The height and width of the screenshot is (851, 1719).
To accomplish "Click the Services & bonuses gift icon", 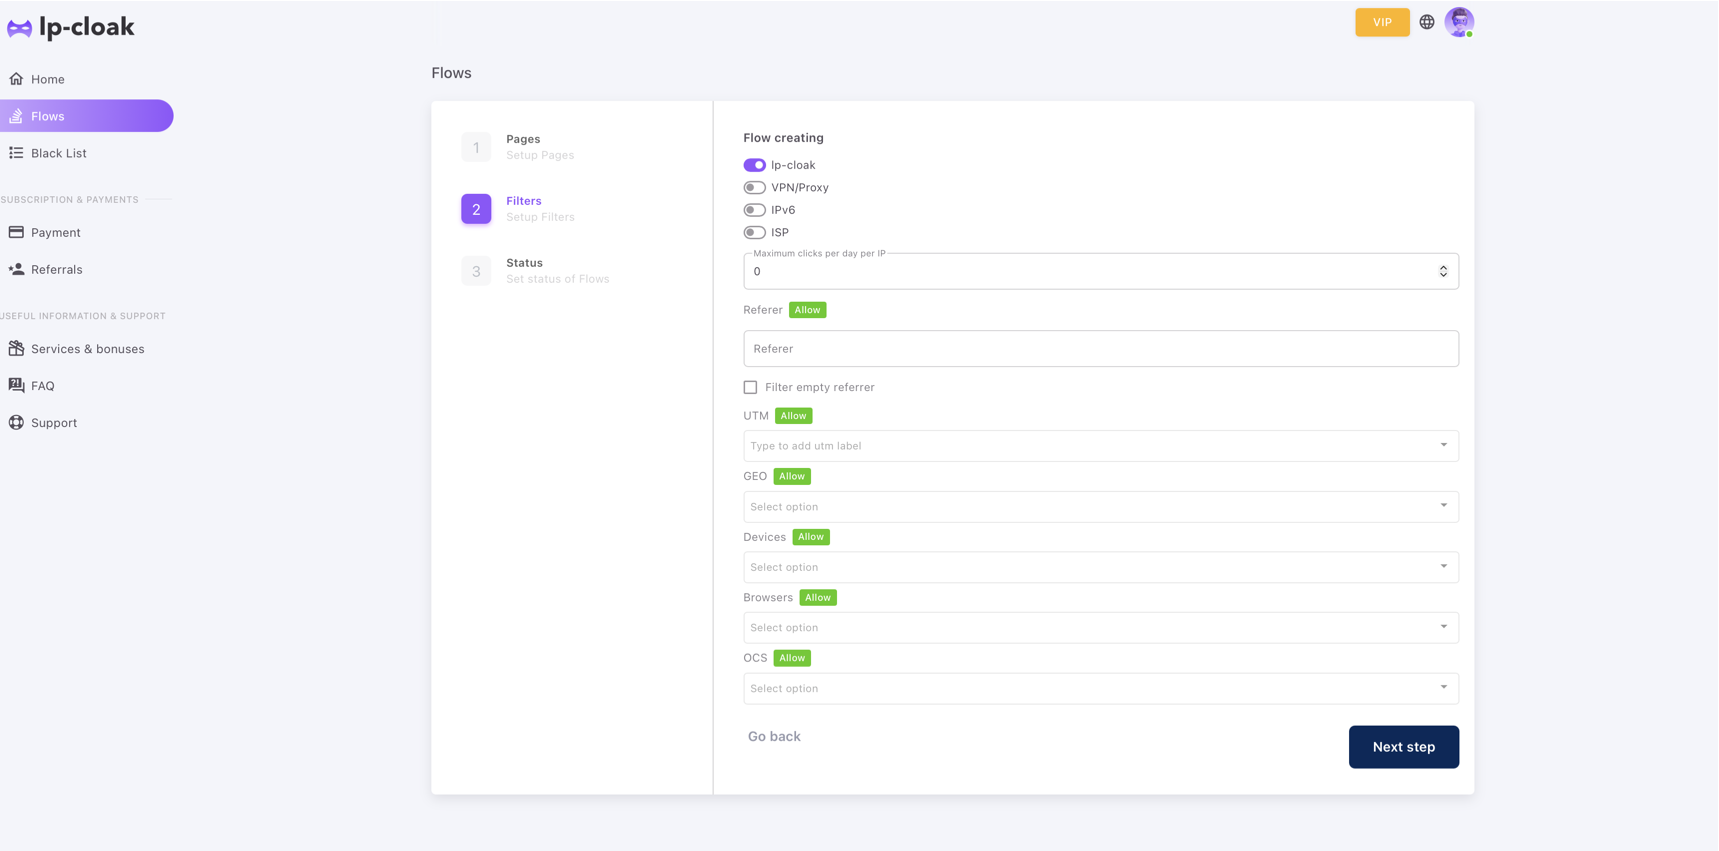I will (16, 348).
